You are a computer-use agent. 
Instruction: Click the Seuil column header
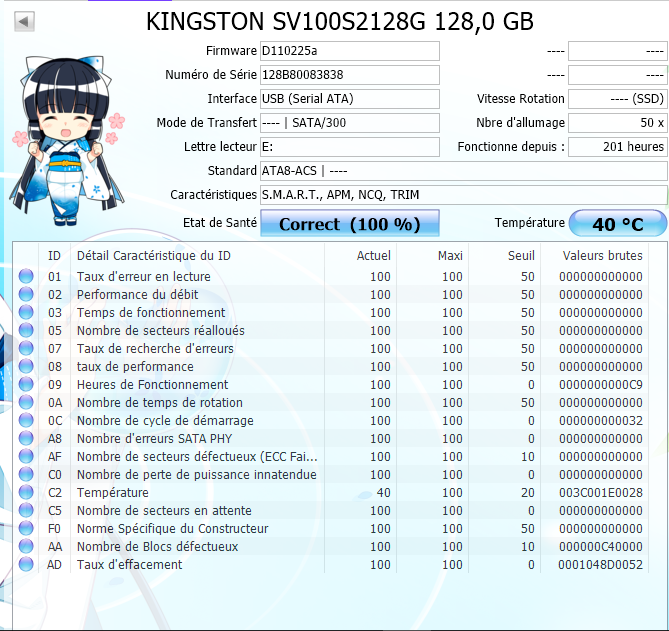(505, 256)
